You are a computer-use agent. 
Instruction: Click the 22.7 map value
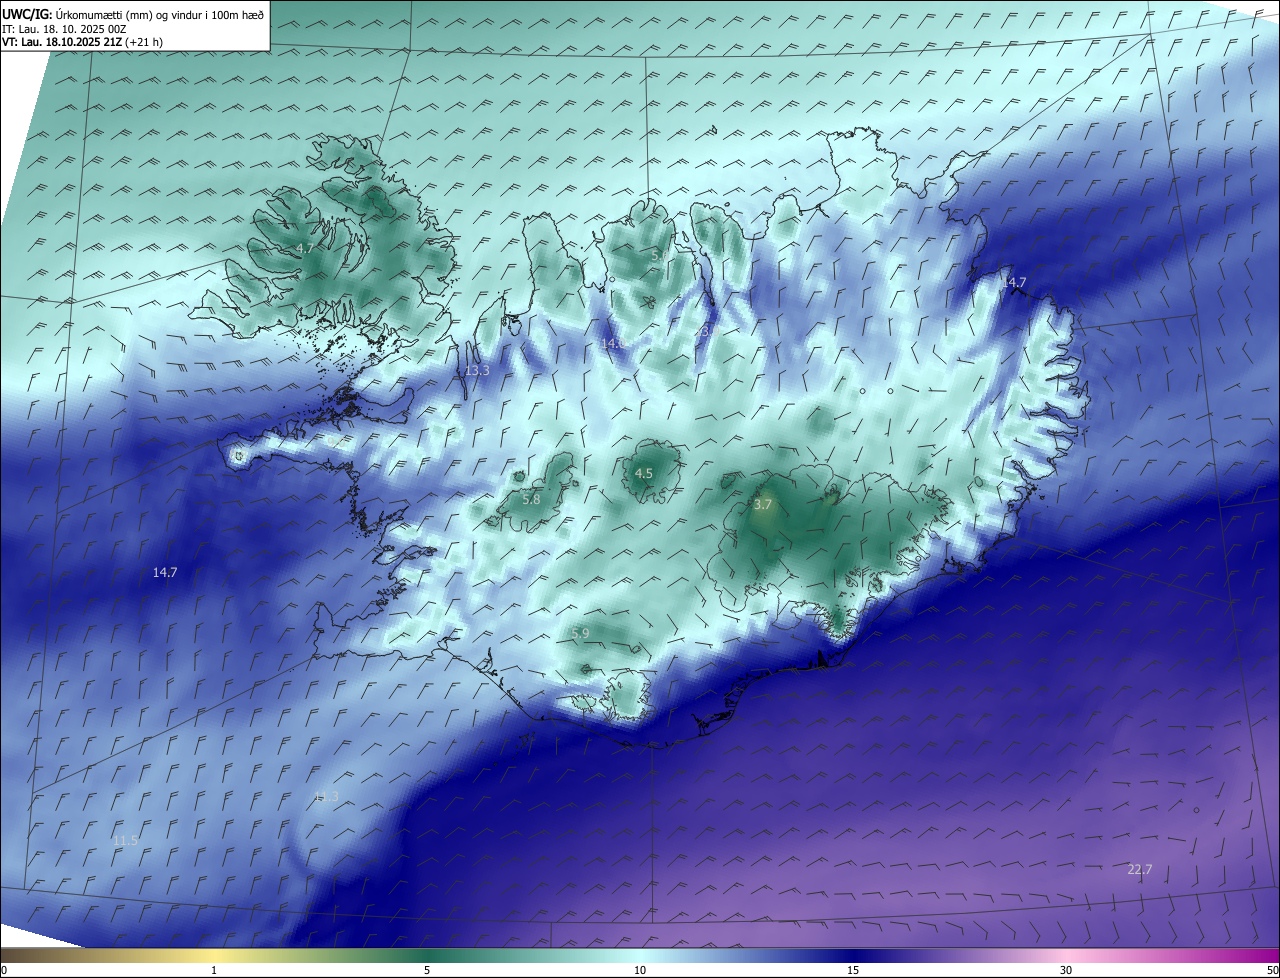pos(1140,870)
